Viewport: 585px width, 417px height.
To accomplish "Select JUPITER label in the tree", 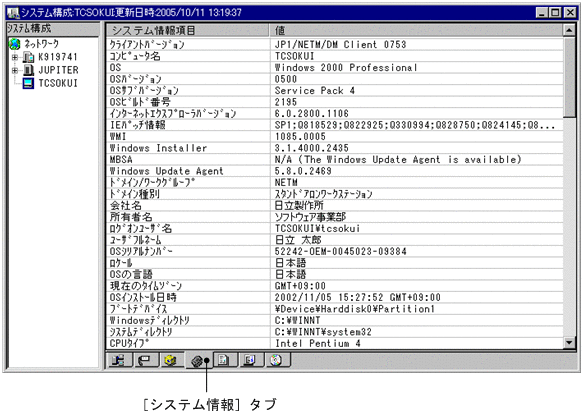I will coord(59,70).
